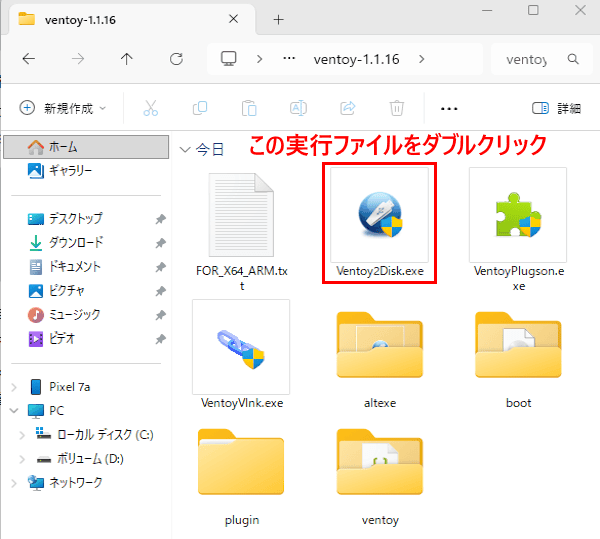The width and height of the screenshot is (600, 539).
Task: Unpin ピクチャ using its pin icon
Action: [160, 291]
